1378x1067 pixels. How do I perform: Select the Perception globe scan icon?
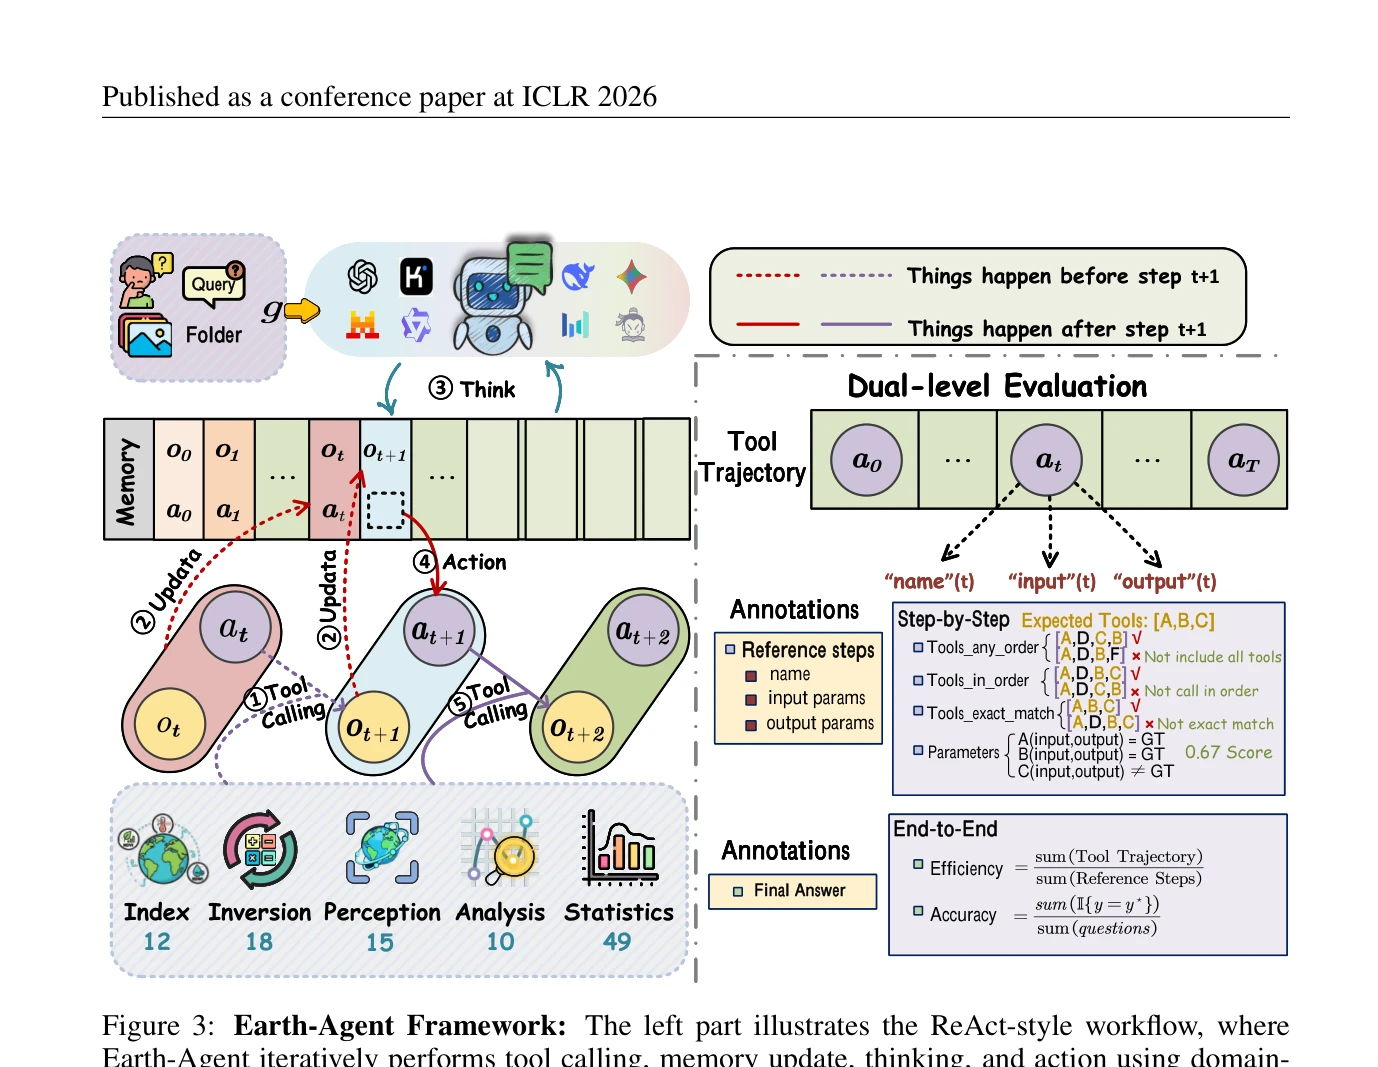(x=382, y=848)
